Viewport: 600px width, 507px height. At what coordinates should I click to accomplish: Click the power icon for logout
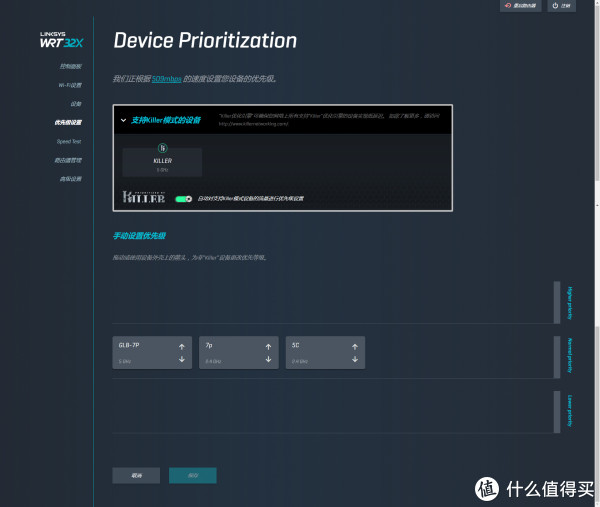(x=555, y=5)
